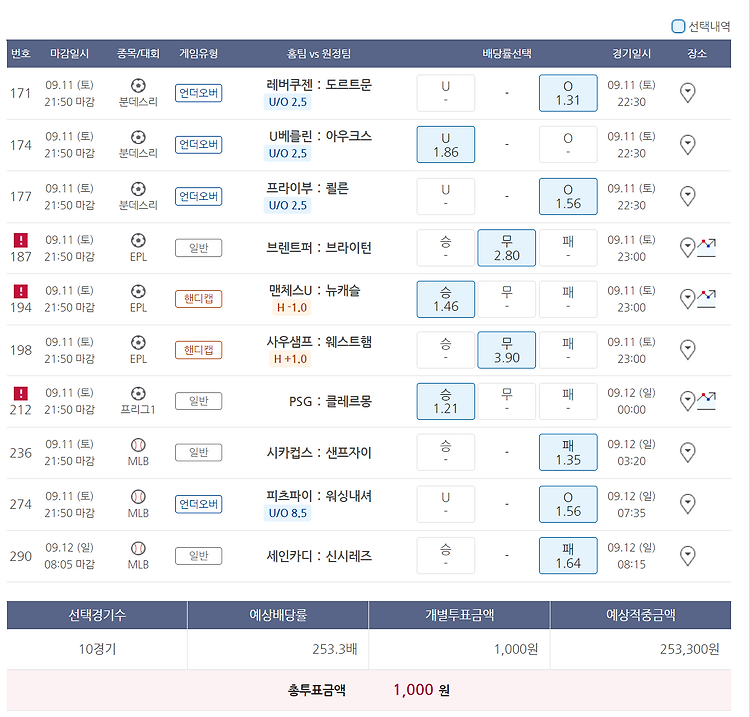The height and width of the screenshot is (717, 750).
Task: Click baseball icon for match 236
Action: click(138, 445)
